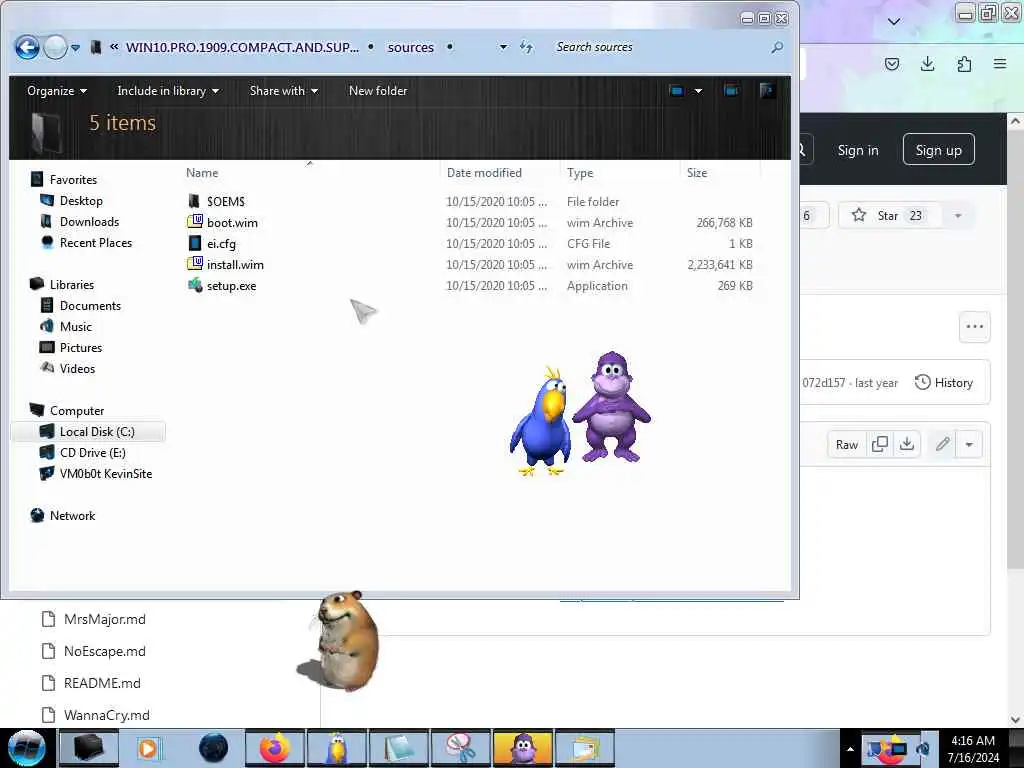Open the Firefox list all tabs chevron

[894, 22]
